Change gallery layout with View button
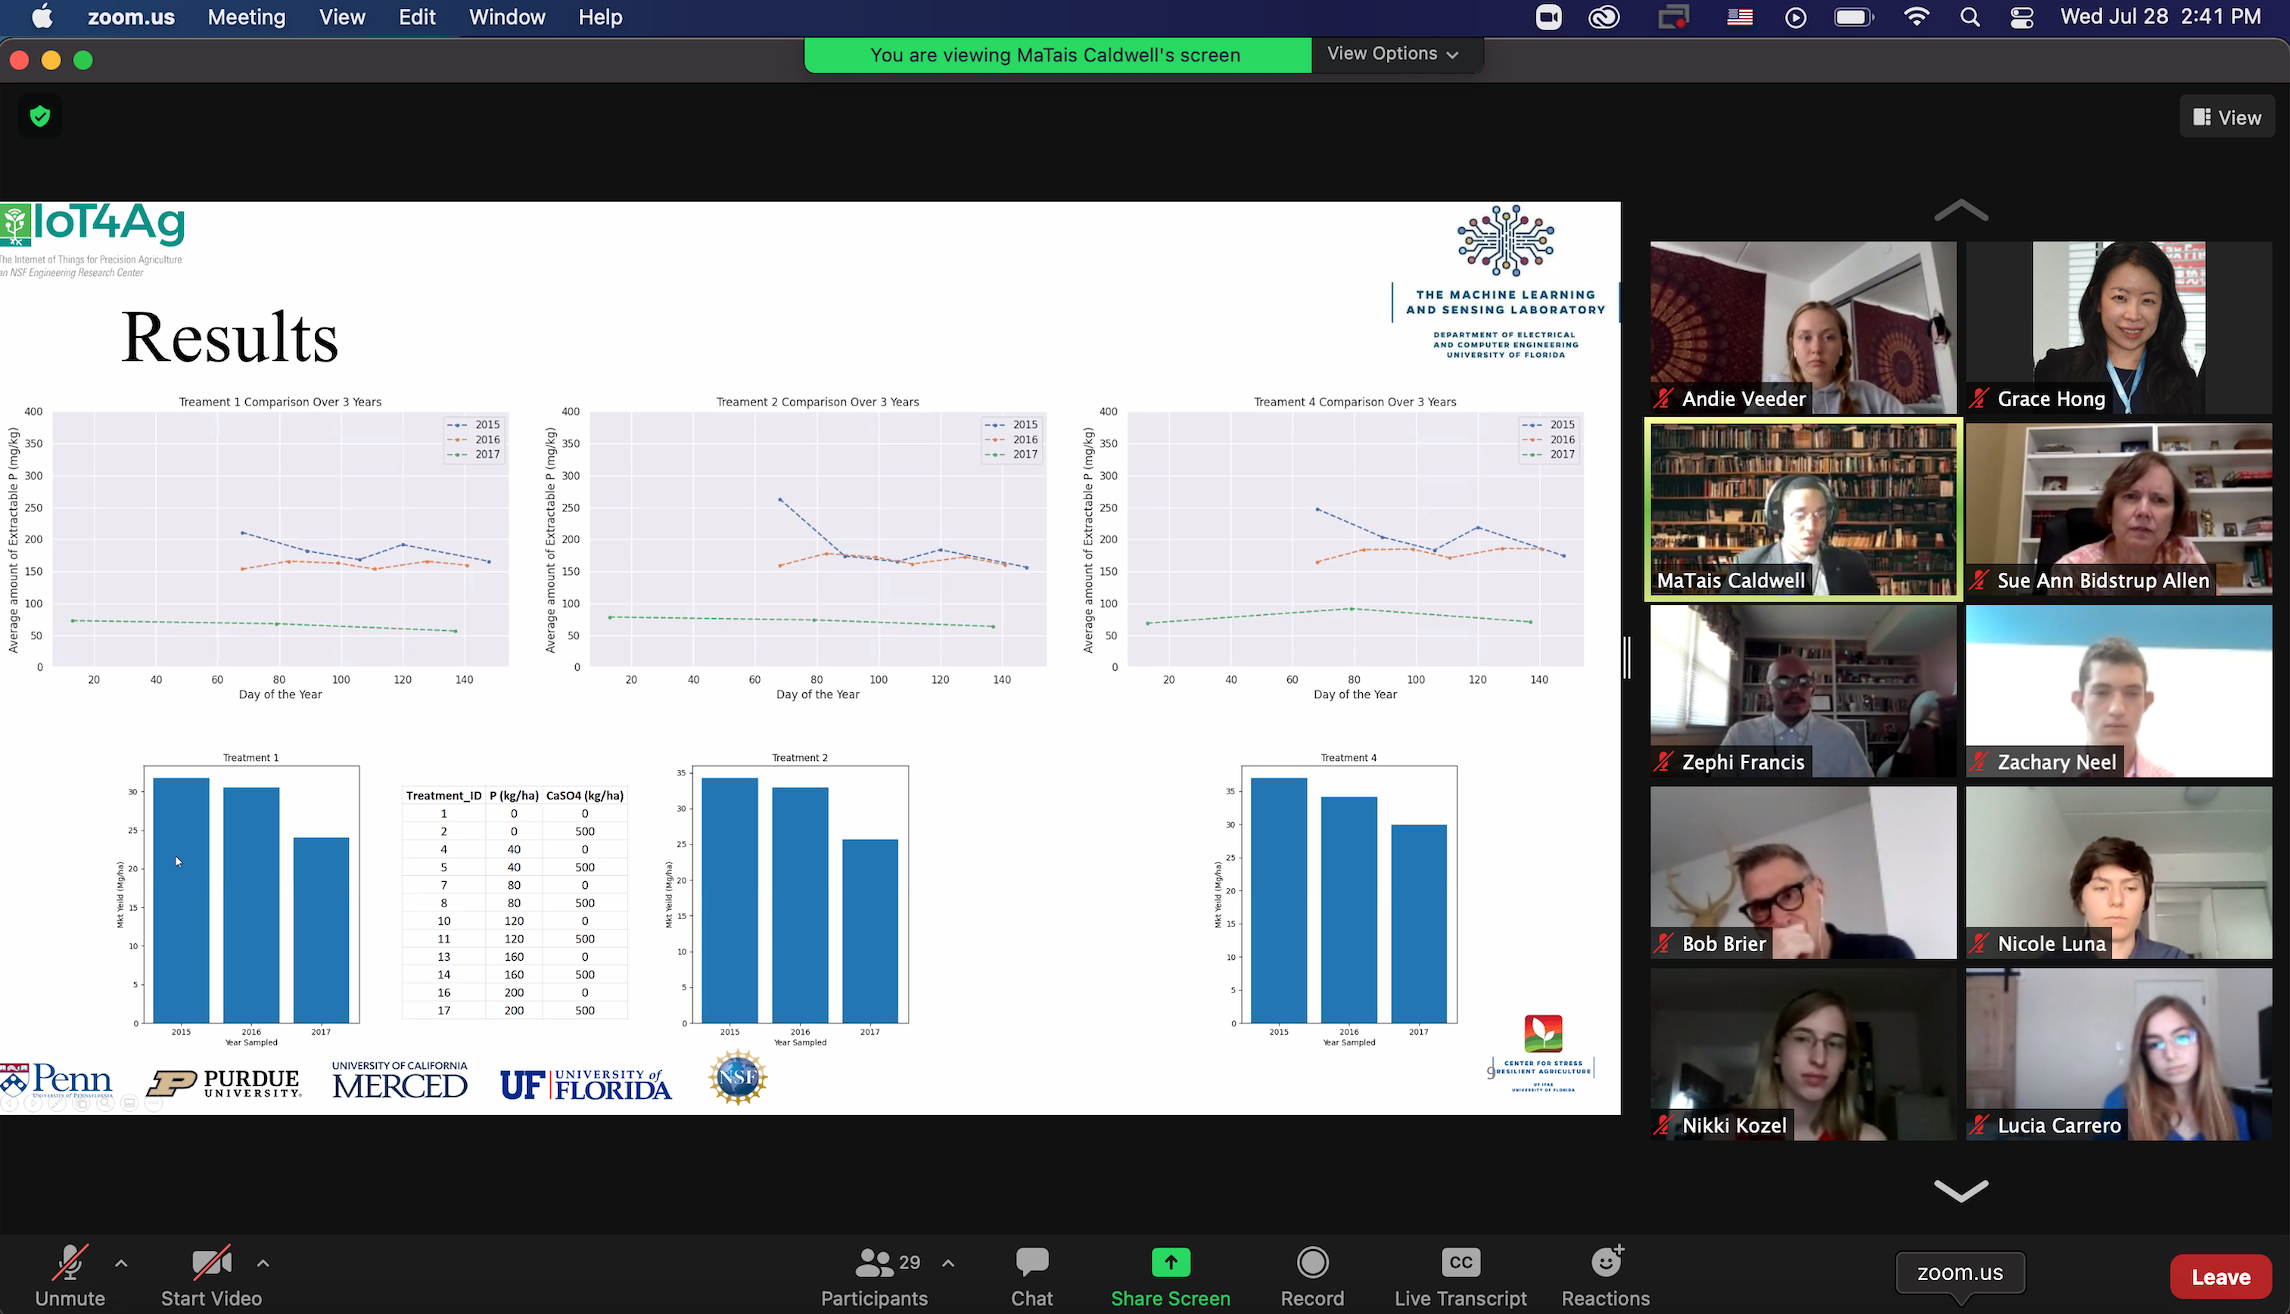Image resolution: width=2290 pixels, height=1314 pixels. pos(2227,117)
